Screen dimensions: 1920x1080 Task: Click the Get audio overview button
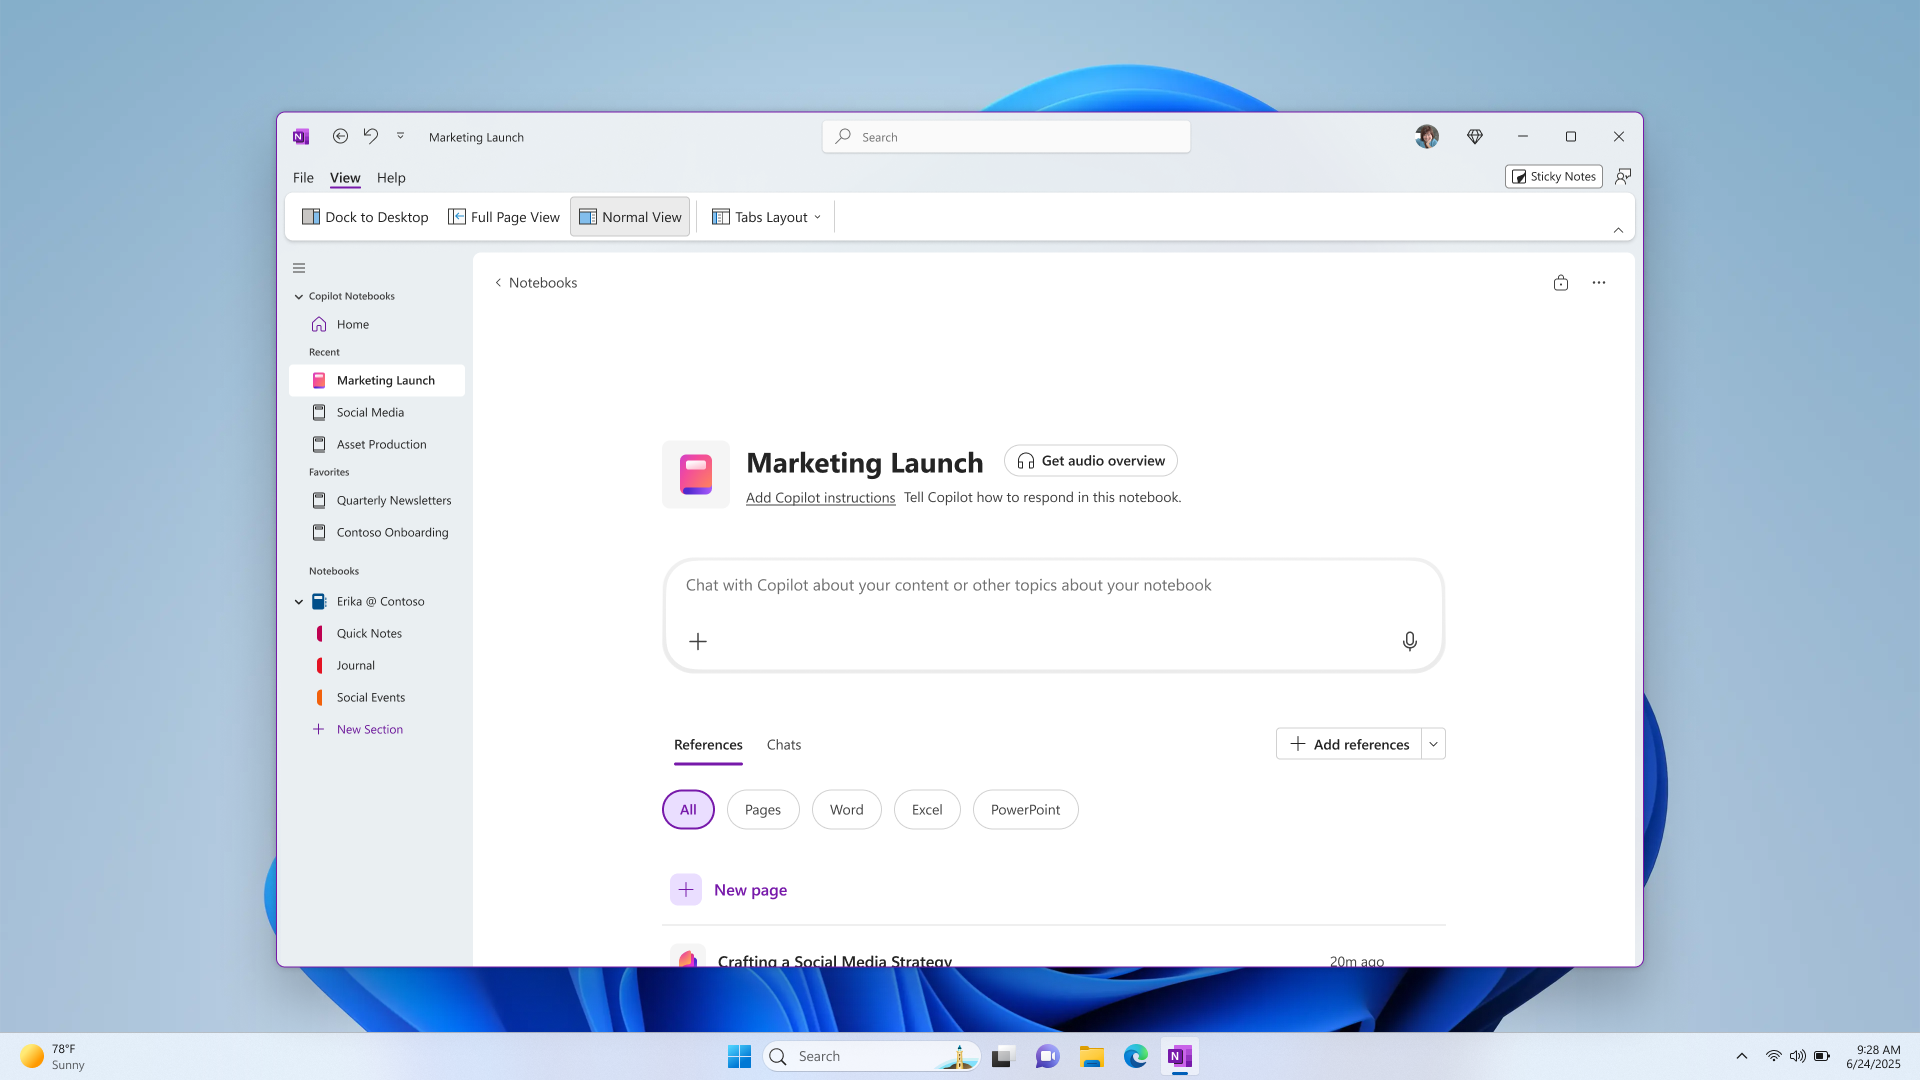1089,460
